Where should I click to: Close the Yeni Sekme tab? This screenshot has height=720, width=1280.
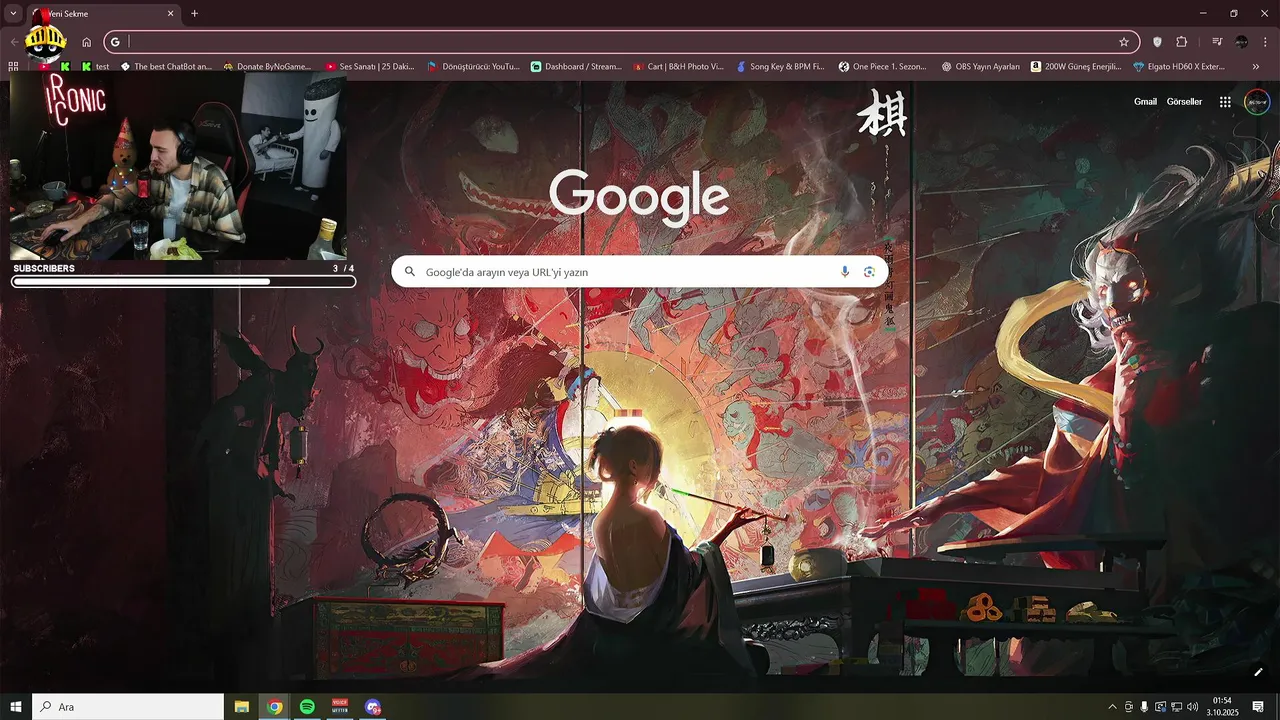[171, 14]
